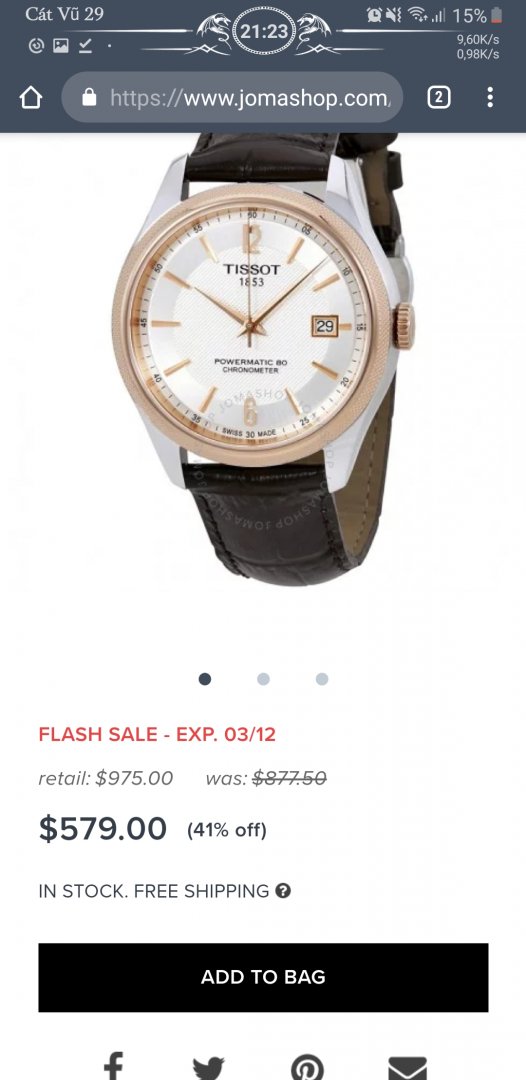The image size is (526, 1080).
Task: Tap the battery 15% status indicator
Action: point(477,15)
